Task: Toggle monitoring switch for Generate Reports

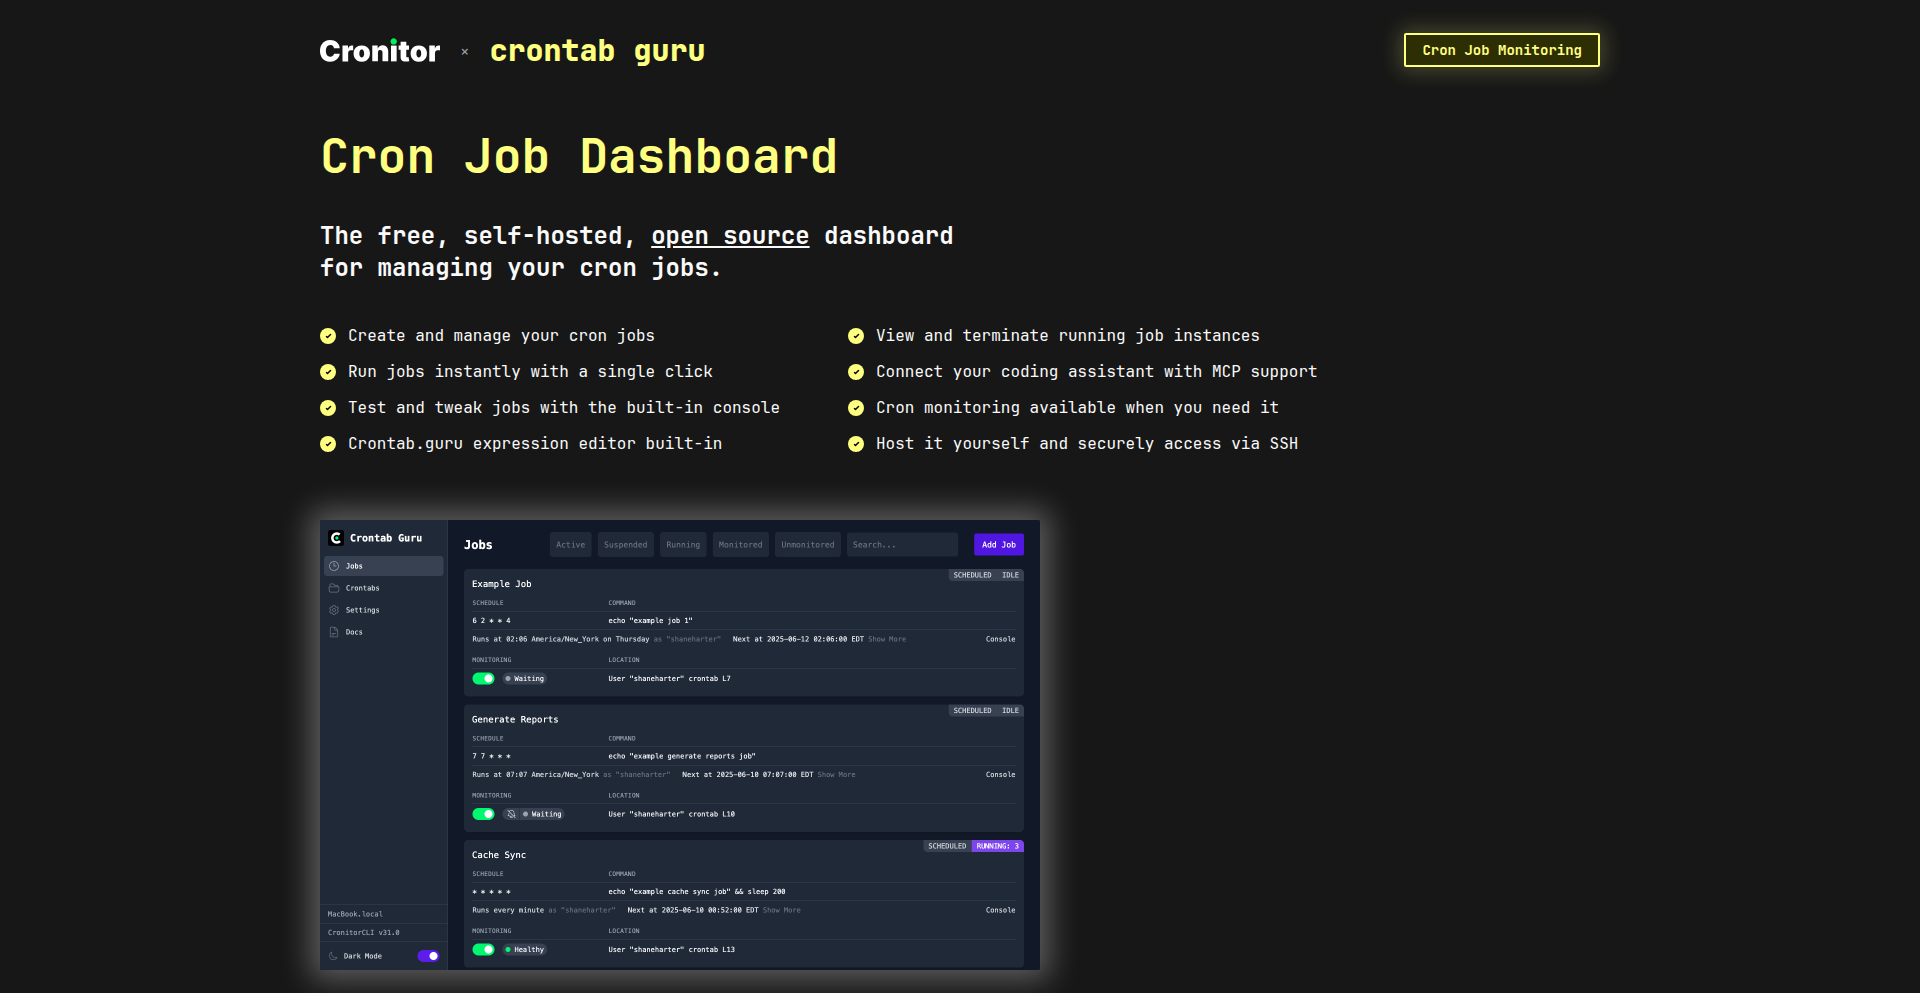Action: (483, 814)
